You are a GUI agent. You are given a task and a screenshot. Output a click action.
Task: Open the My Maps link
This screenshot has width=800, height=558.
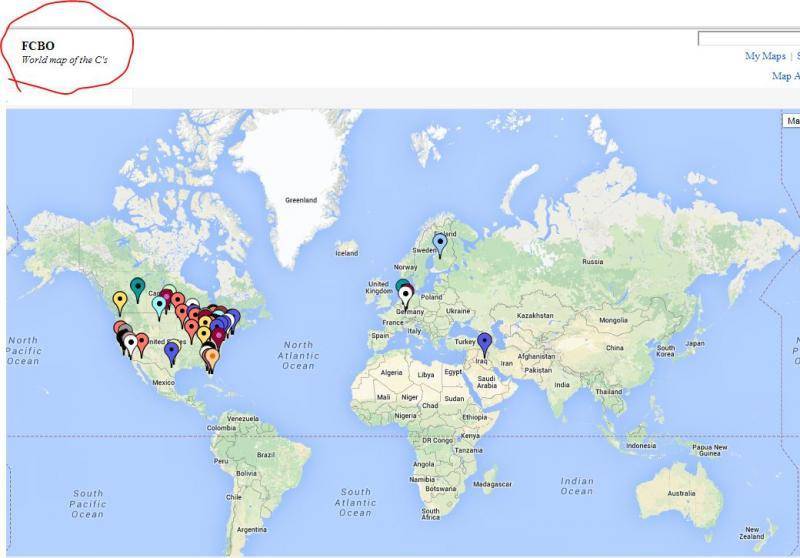764,56
